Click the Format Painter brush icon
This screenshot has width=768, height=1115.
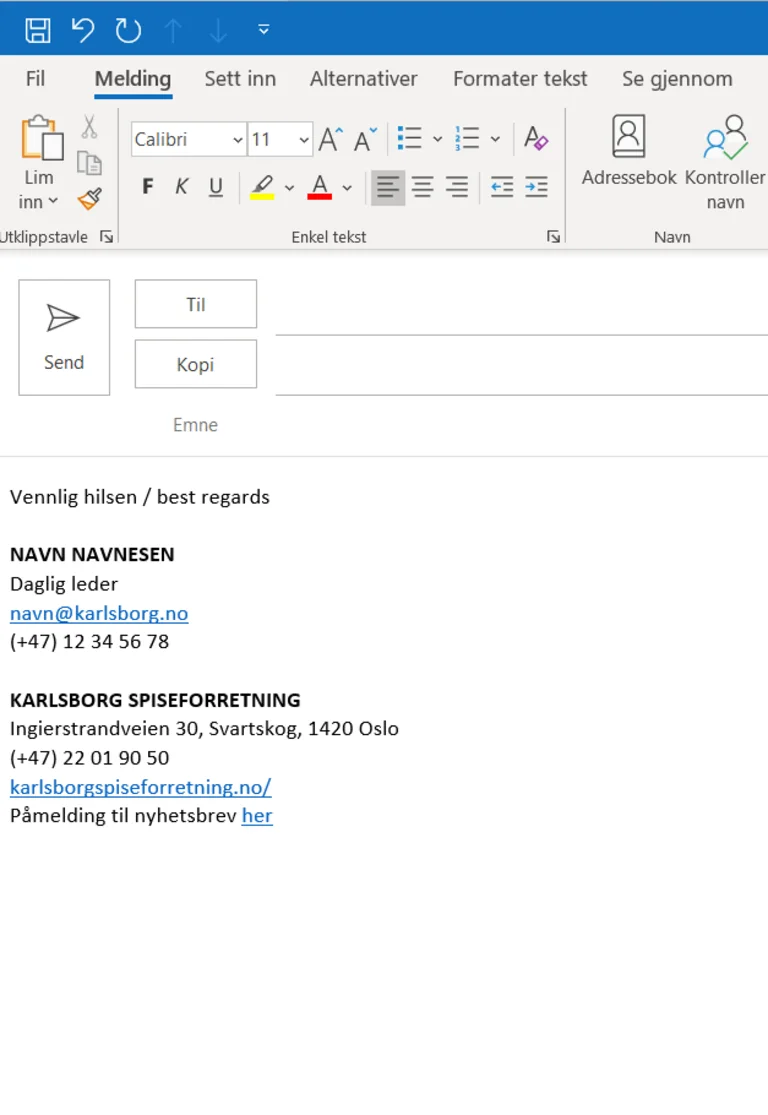tap(90, 198)
